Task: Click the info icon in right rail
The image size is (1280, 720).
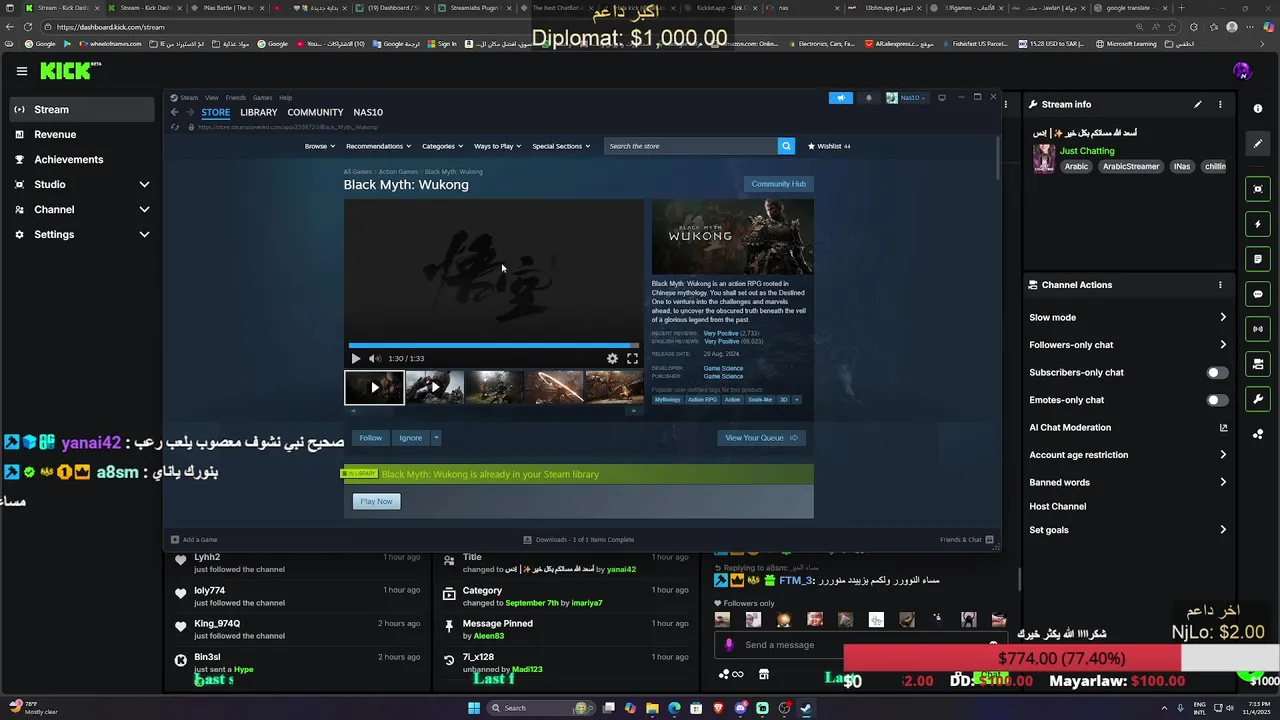Action: pyautogui.click(x=1258, y=108)
